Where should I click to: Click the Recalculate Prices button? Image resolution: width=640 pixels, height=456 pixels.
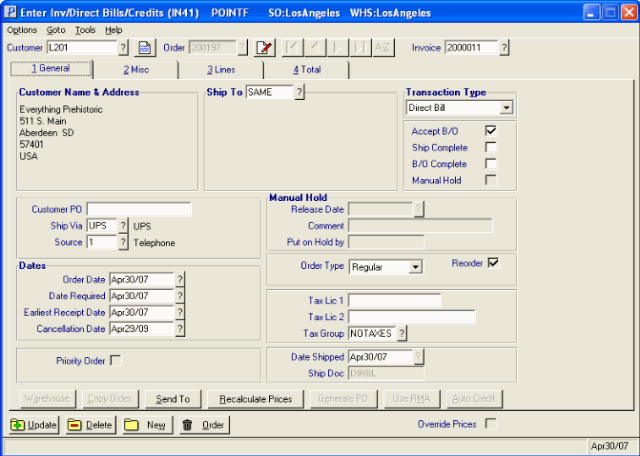coord(256,399)
